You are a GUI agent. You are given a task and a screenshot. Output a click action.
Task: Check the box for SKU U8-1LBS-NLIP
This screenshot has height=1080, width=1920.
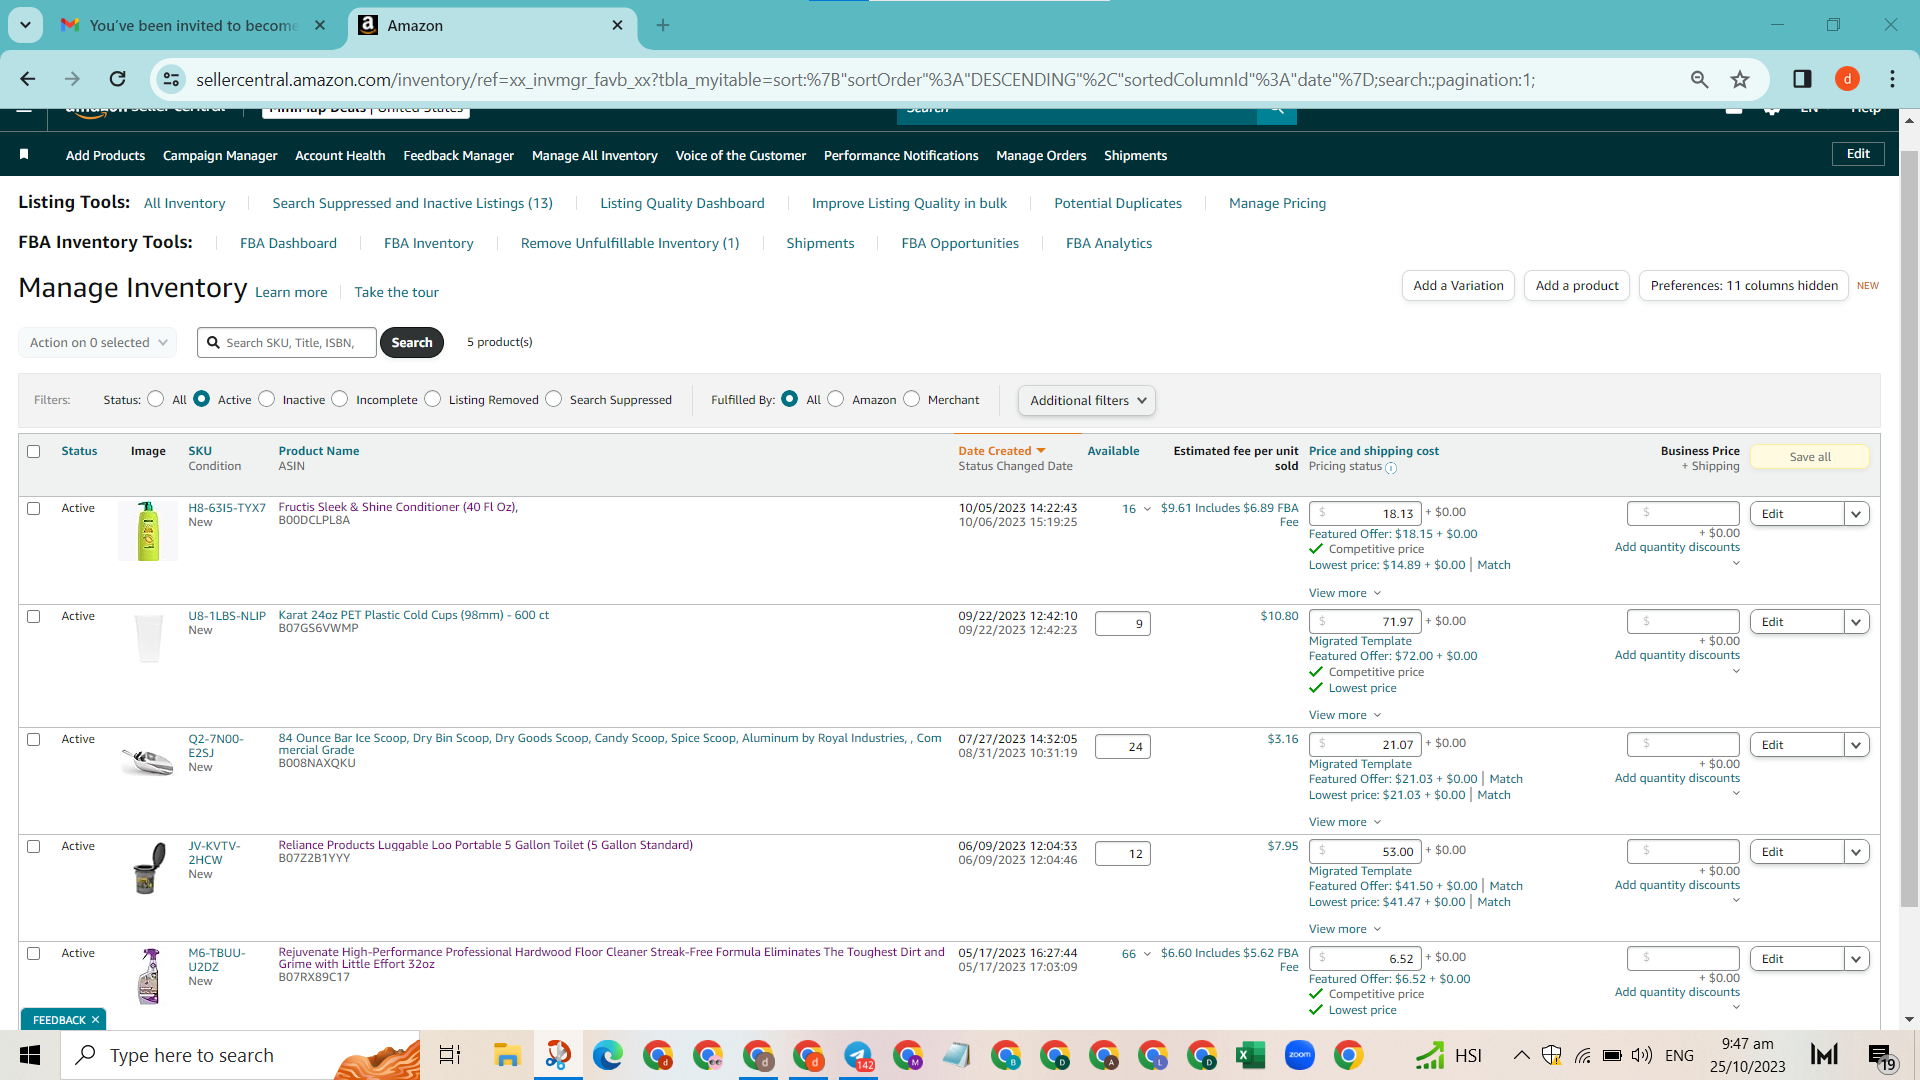34,616
